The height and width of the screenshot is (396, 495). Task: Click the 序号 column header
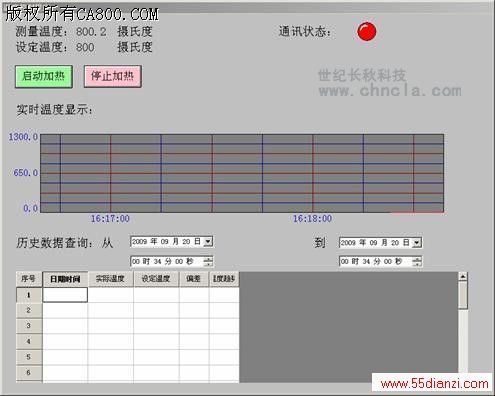29,279
